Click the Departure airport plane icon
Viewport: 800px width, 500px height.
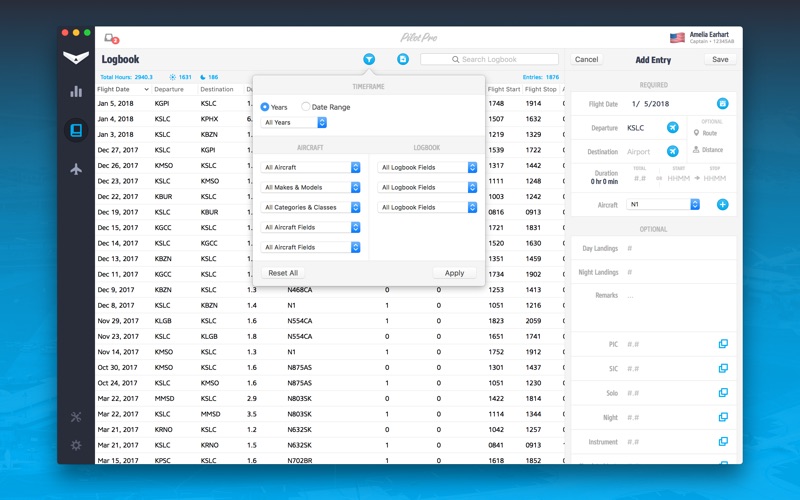pyautogui.click(x=672, y=128)
